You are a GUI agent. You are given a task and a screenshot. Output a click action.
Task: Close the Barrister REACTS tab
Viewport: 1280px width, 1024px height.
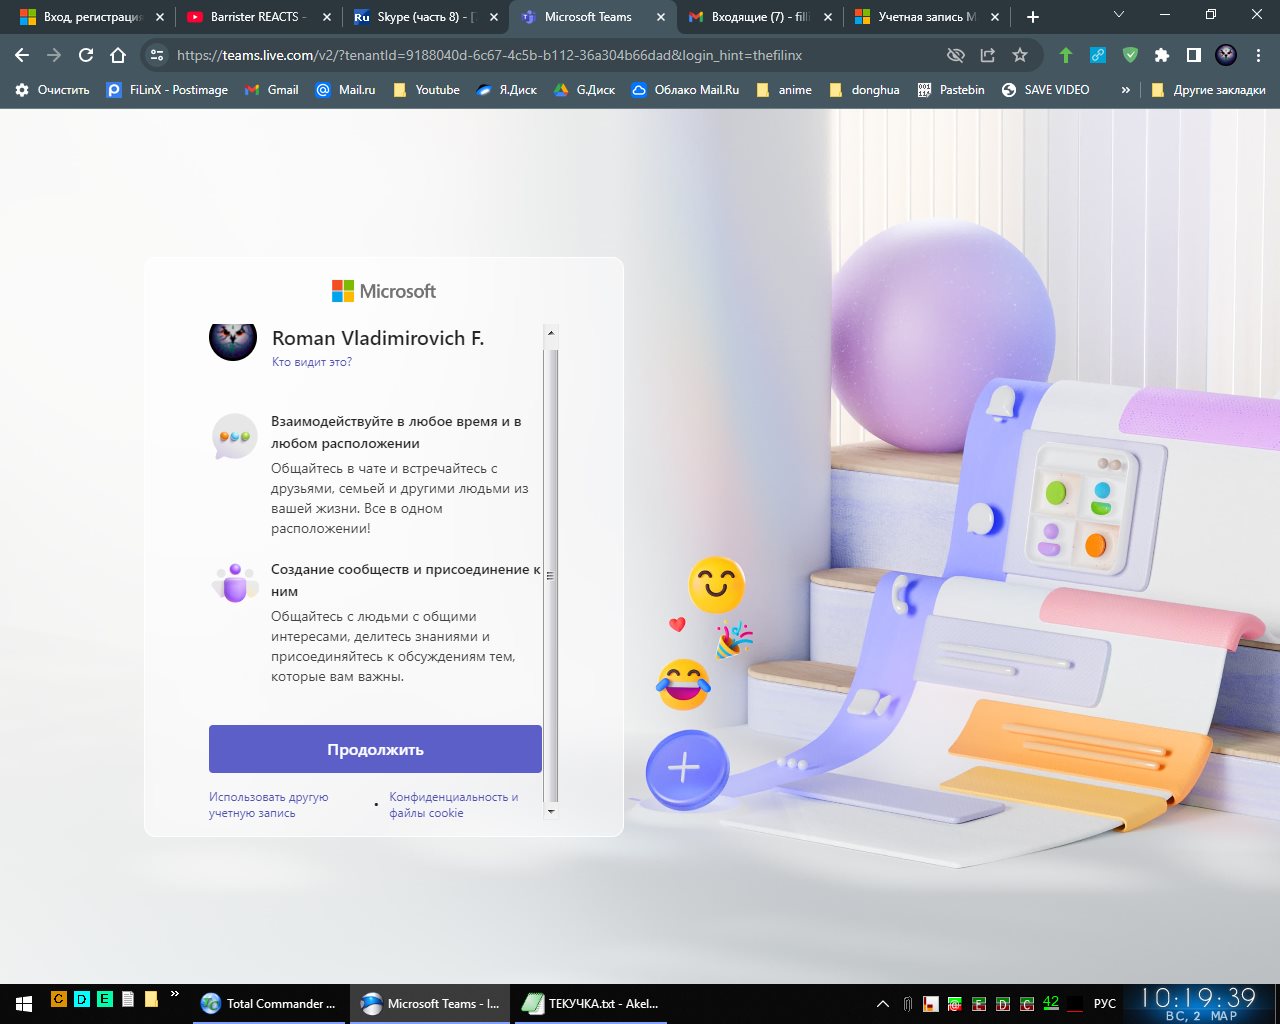pyautogui.click(x=326, y=17)
